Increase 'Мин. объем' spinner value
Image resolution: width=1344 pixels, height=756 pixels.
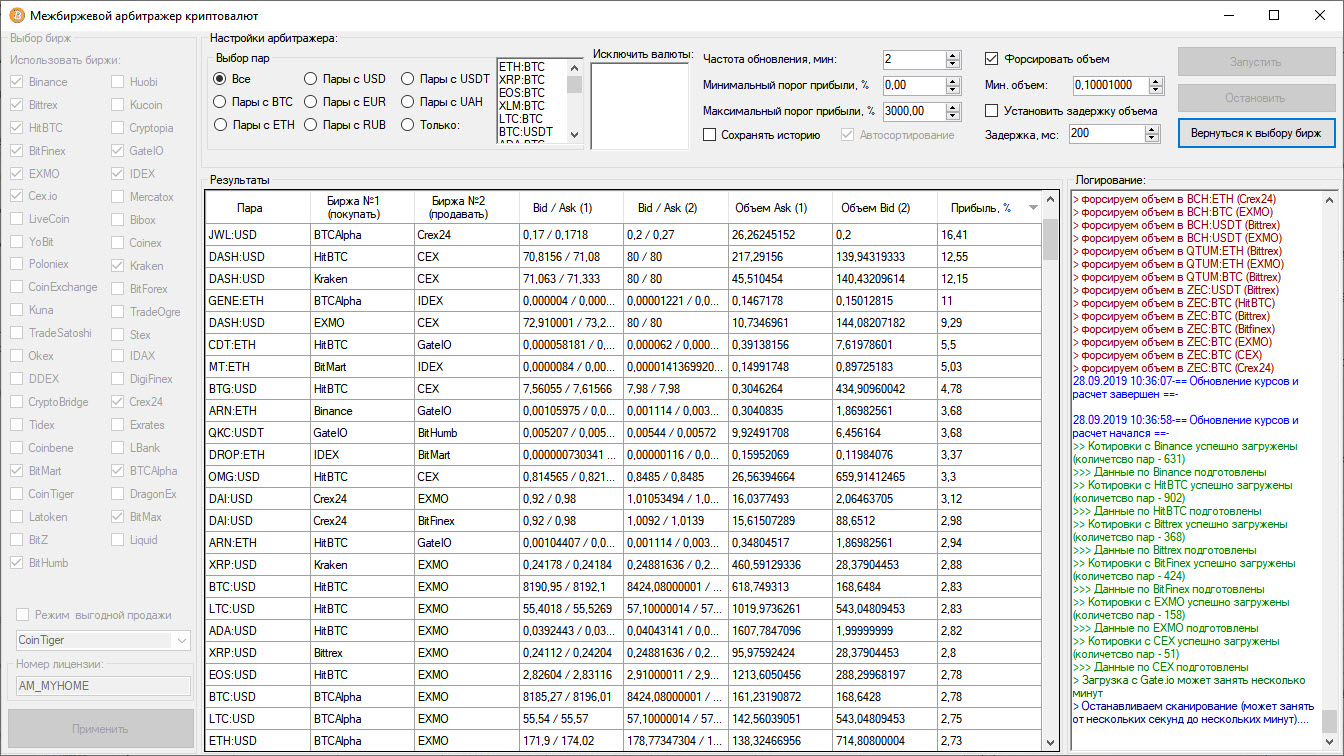tap(1157, 81)
